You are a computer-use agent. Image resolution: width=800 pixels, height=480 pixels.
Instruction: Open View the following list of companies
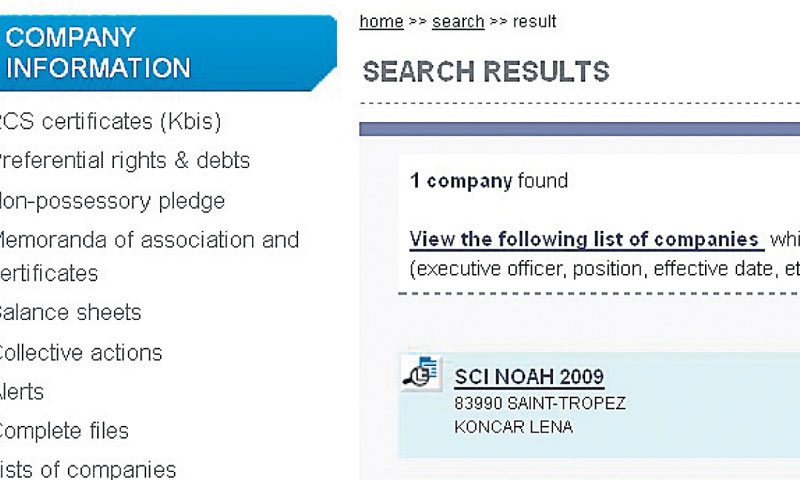pos(586,240)
